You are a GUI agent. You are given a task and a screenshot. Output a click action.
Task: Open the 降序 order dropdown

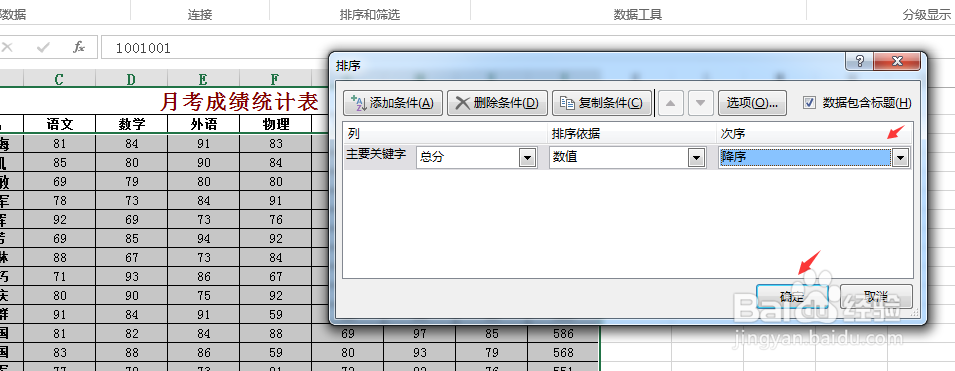pos(900,158)
